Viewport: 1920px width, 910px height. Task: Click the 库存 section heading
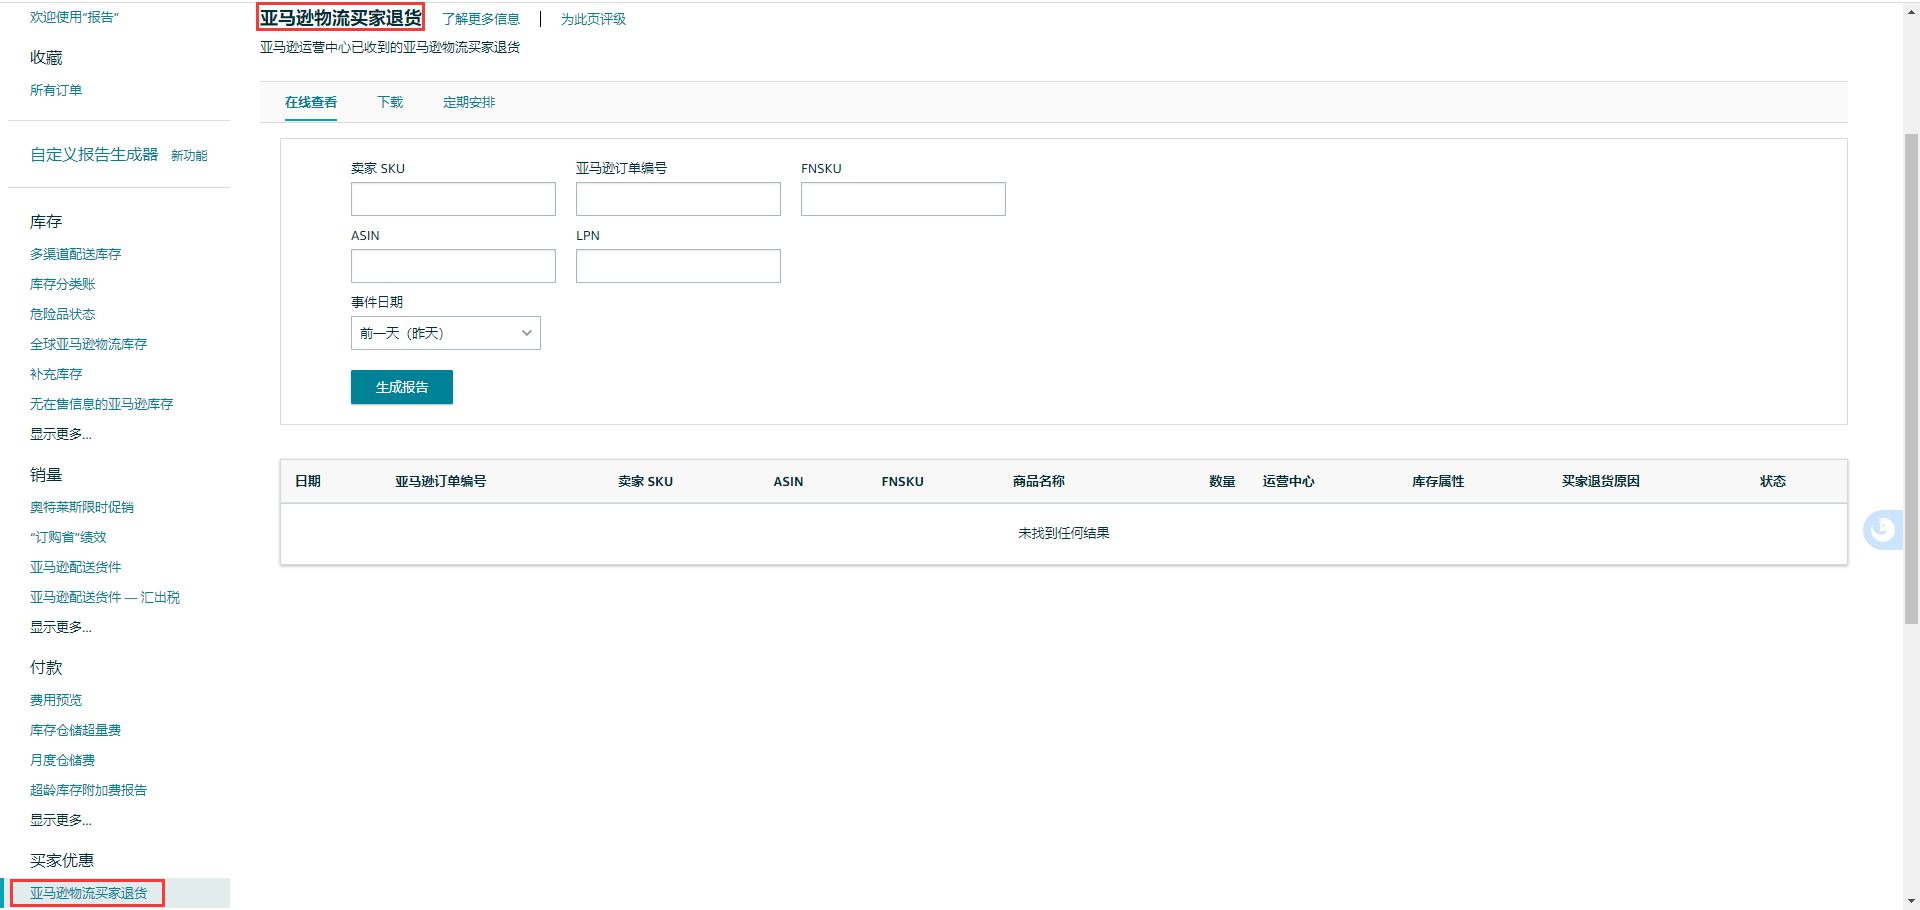click(46, 221)
